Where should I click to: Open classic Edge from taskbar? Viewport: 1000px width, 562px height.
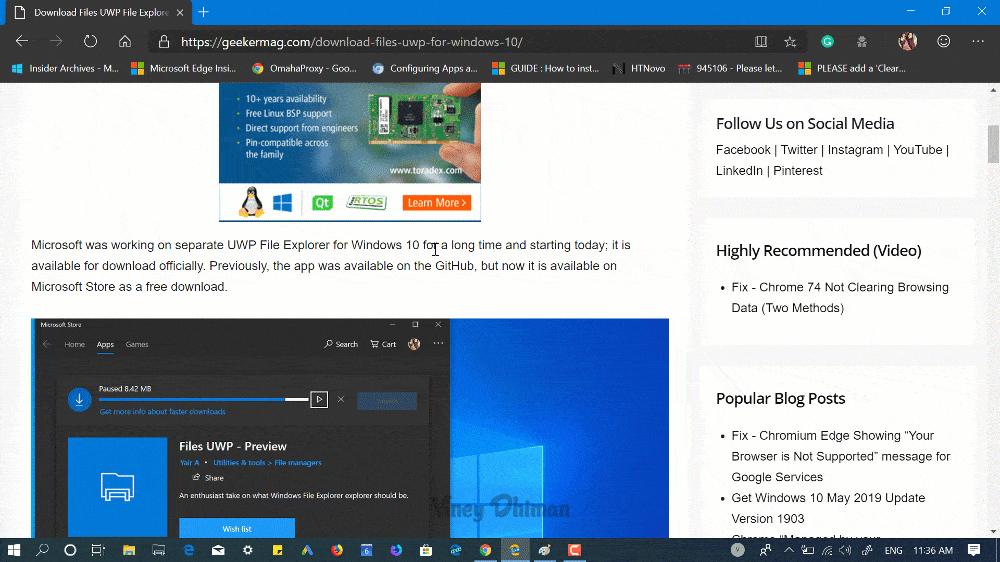[189, 550]
